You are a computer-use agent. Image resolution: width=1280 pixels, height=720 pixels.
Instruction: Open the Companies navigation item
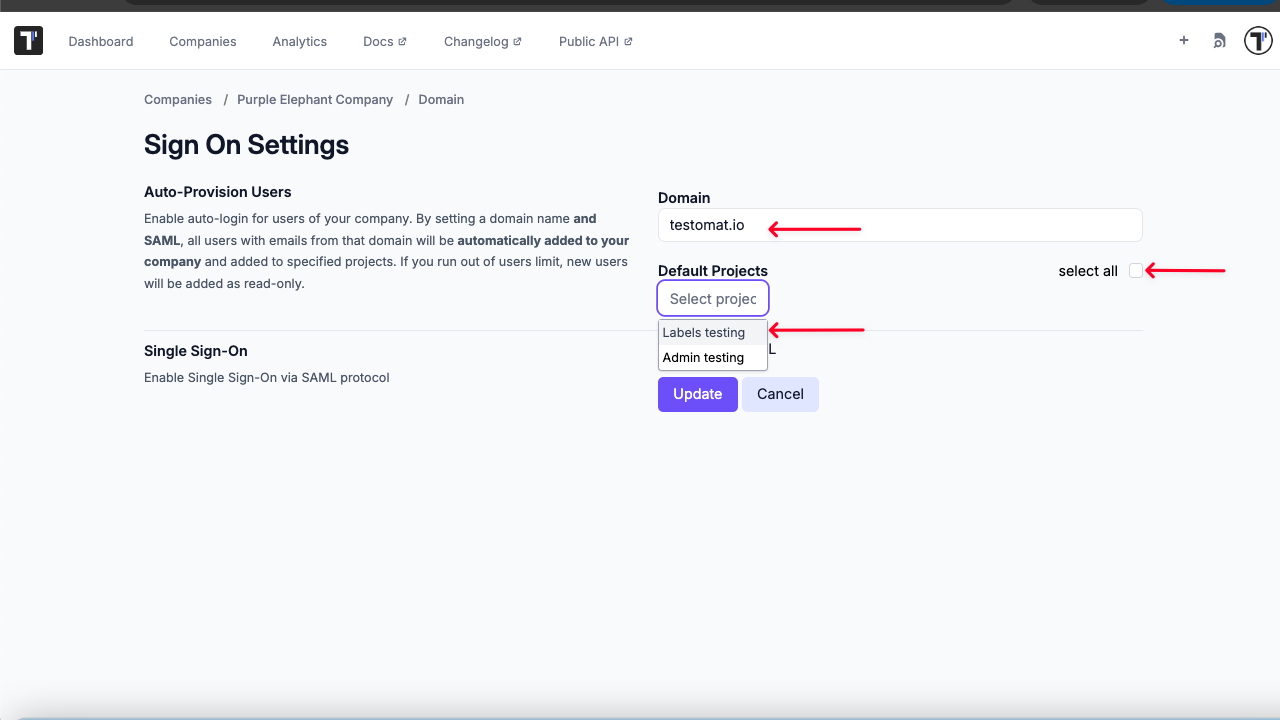tap(202, 41)
